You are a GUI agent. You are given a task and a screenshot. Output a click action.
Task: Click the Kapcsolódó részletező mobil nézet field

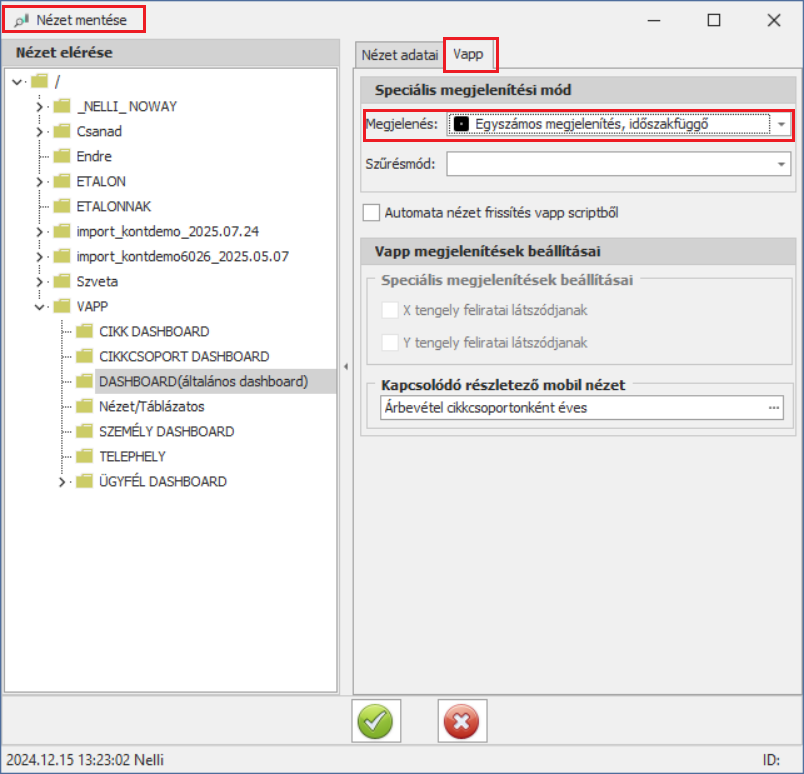click(x=570, y=408)
